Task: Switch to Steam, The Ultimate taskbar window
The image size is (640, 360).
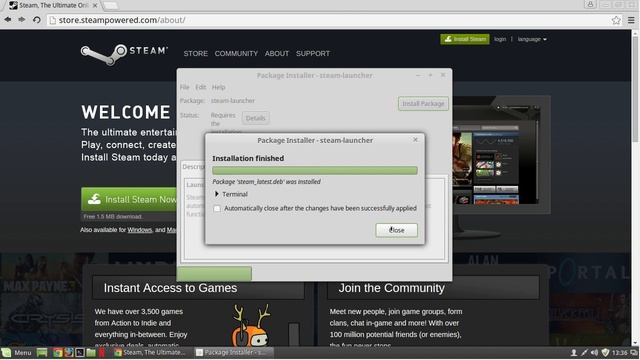Action: (x=151, y=353)
